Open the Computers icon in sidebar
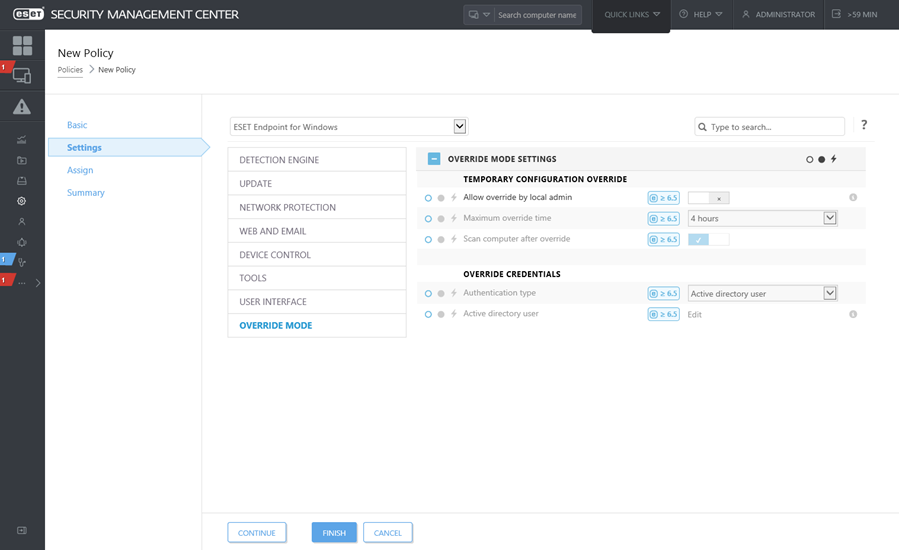Viewport: 900px width, 550px height. (x=22, y=76)
